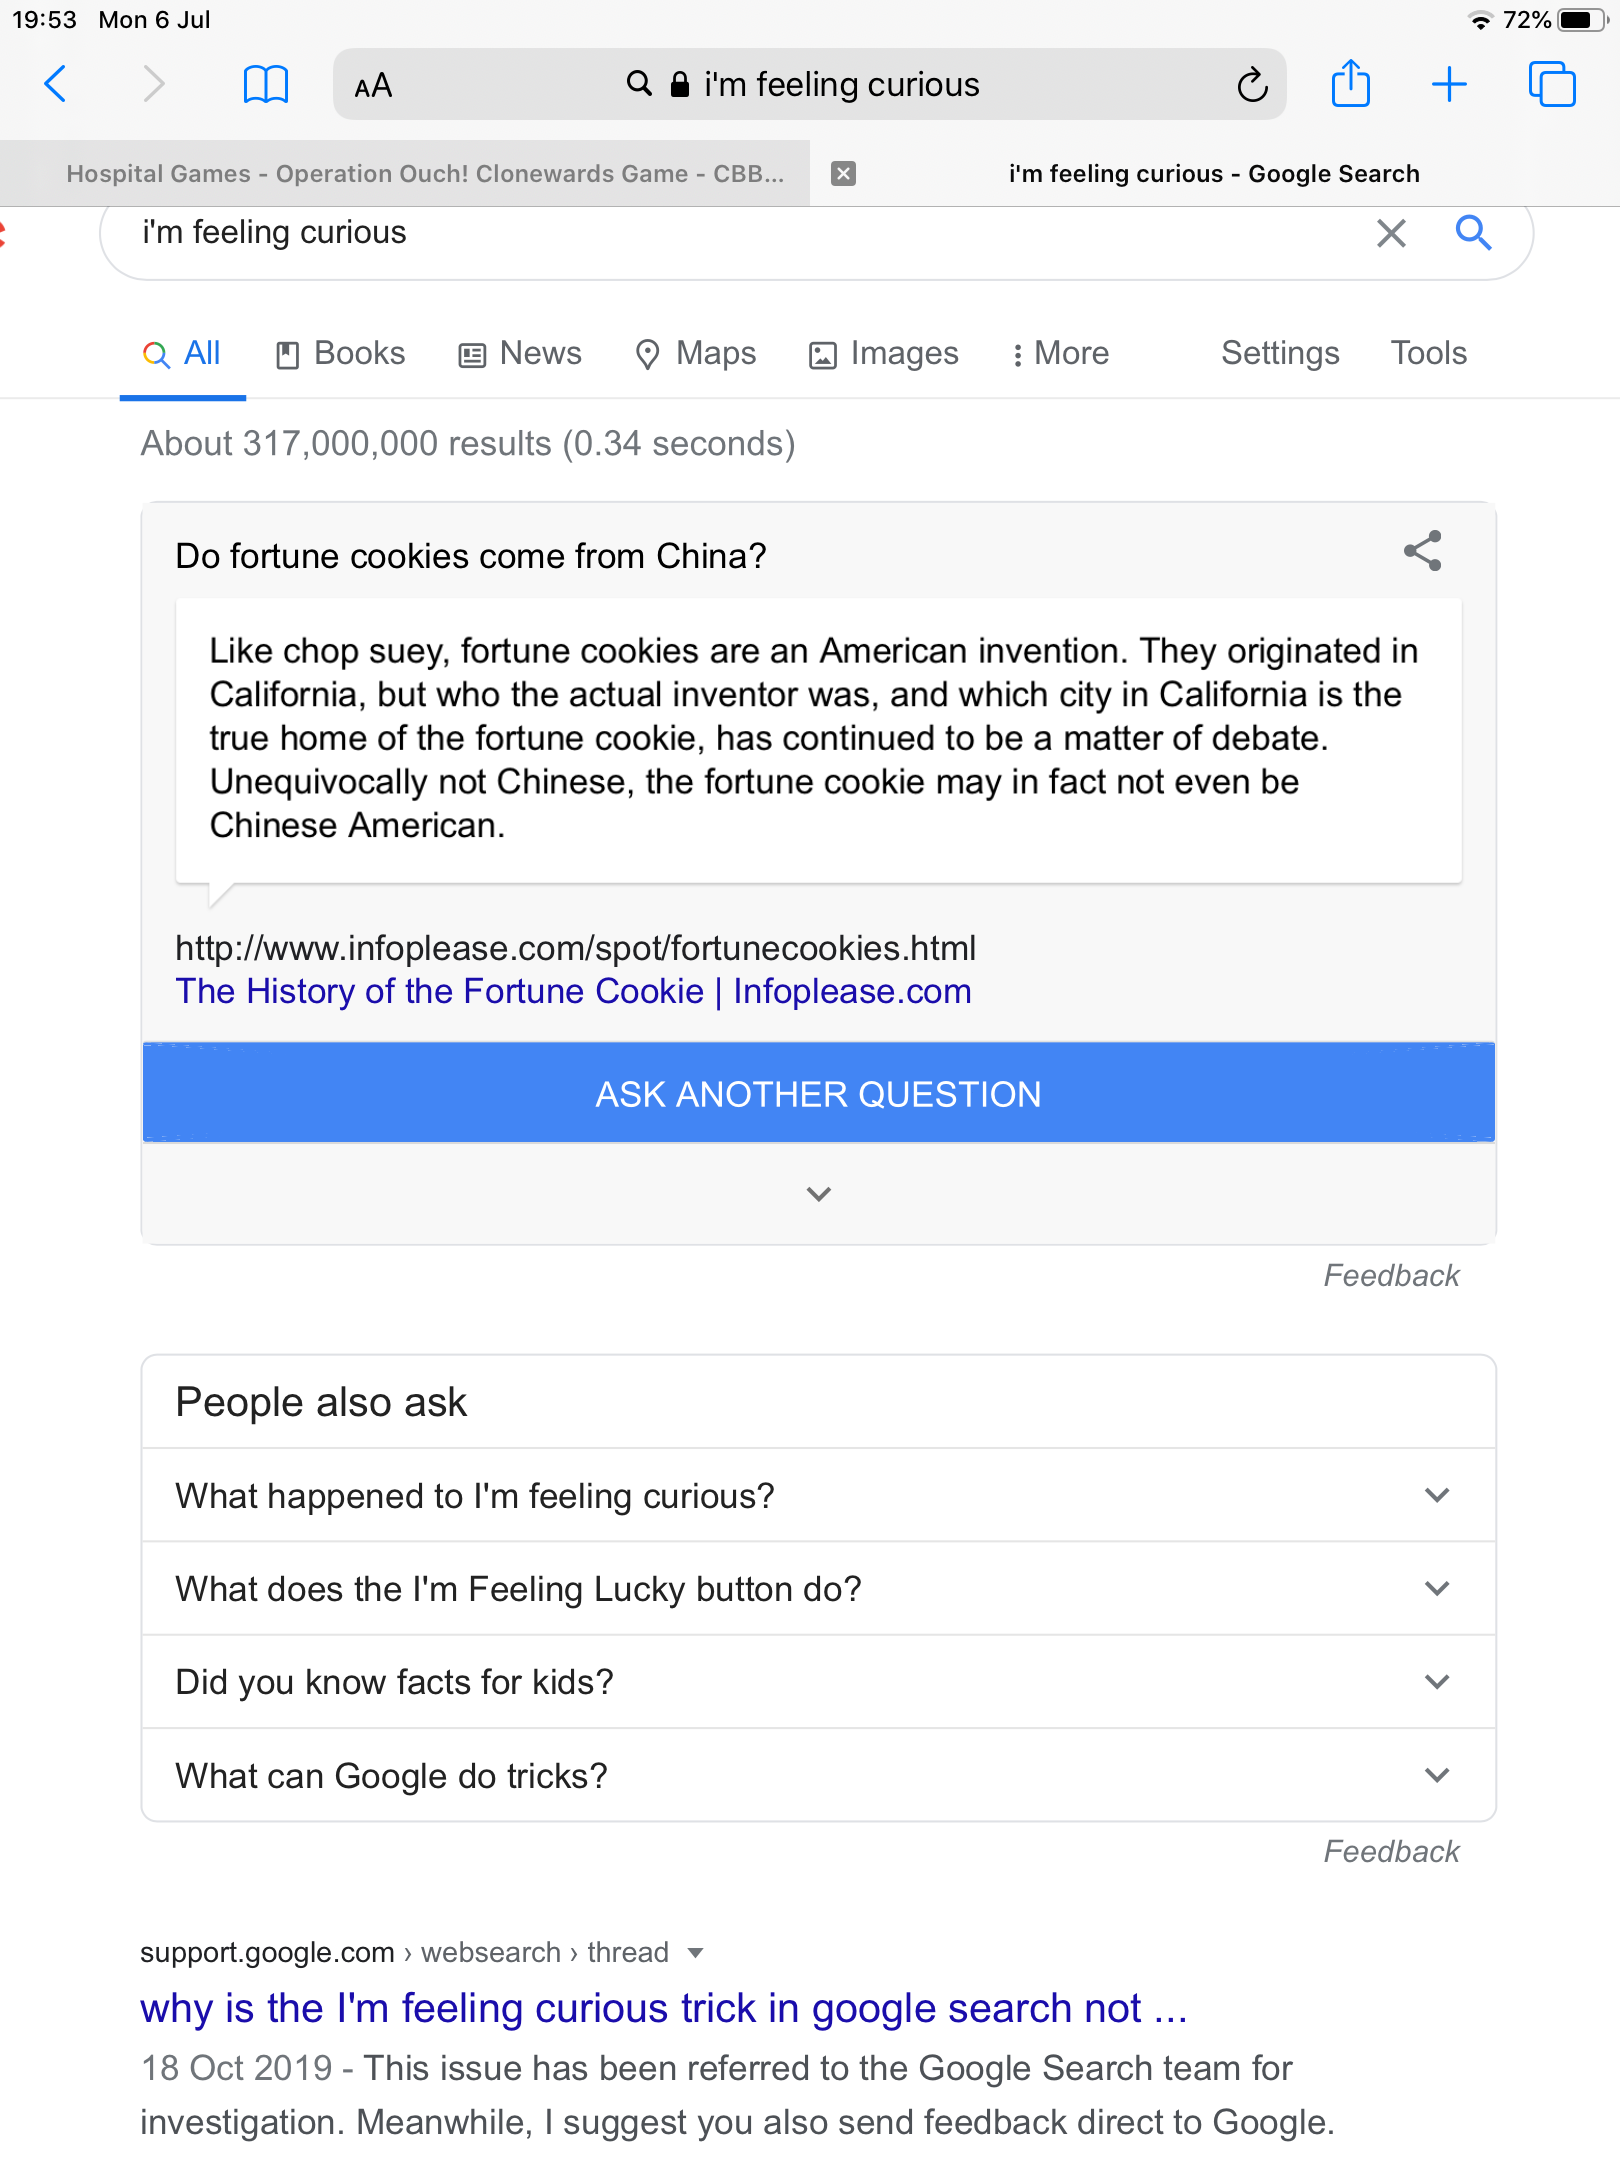The image size is (1620, 2160).
Task: Expand the fun fact card chevron
Action: [819, 1194]
